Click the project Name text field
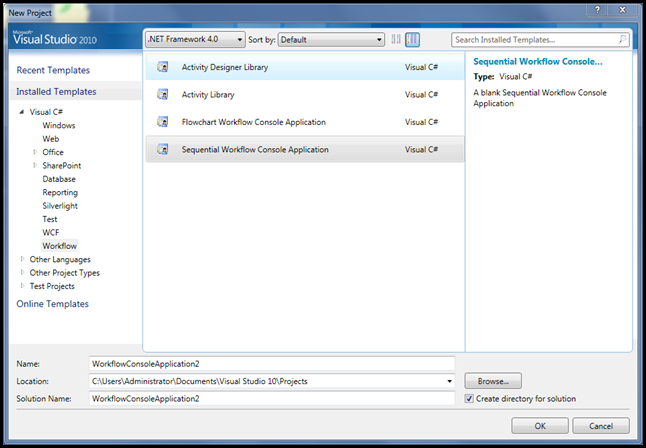The image size is (646, 448). (272, 364)
